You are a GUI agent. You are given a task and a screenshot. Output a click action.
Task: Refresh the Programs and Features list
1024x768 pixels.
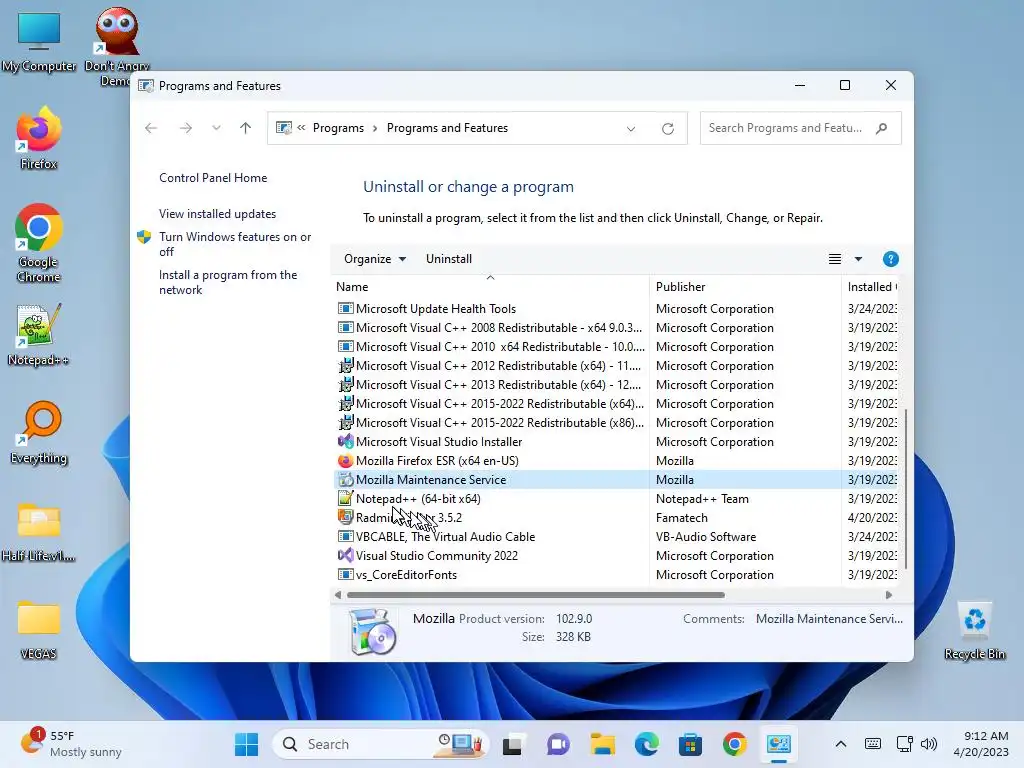pos(667,129)
